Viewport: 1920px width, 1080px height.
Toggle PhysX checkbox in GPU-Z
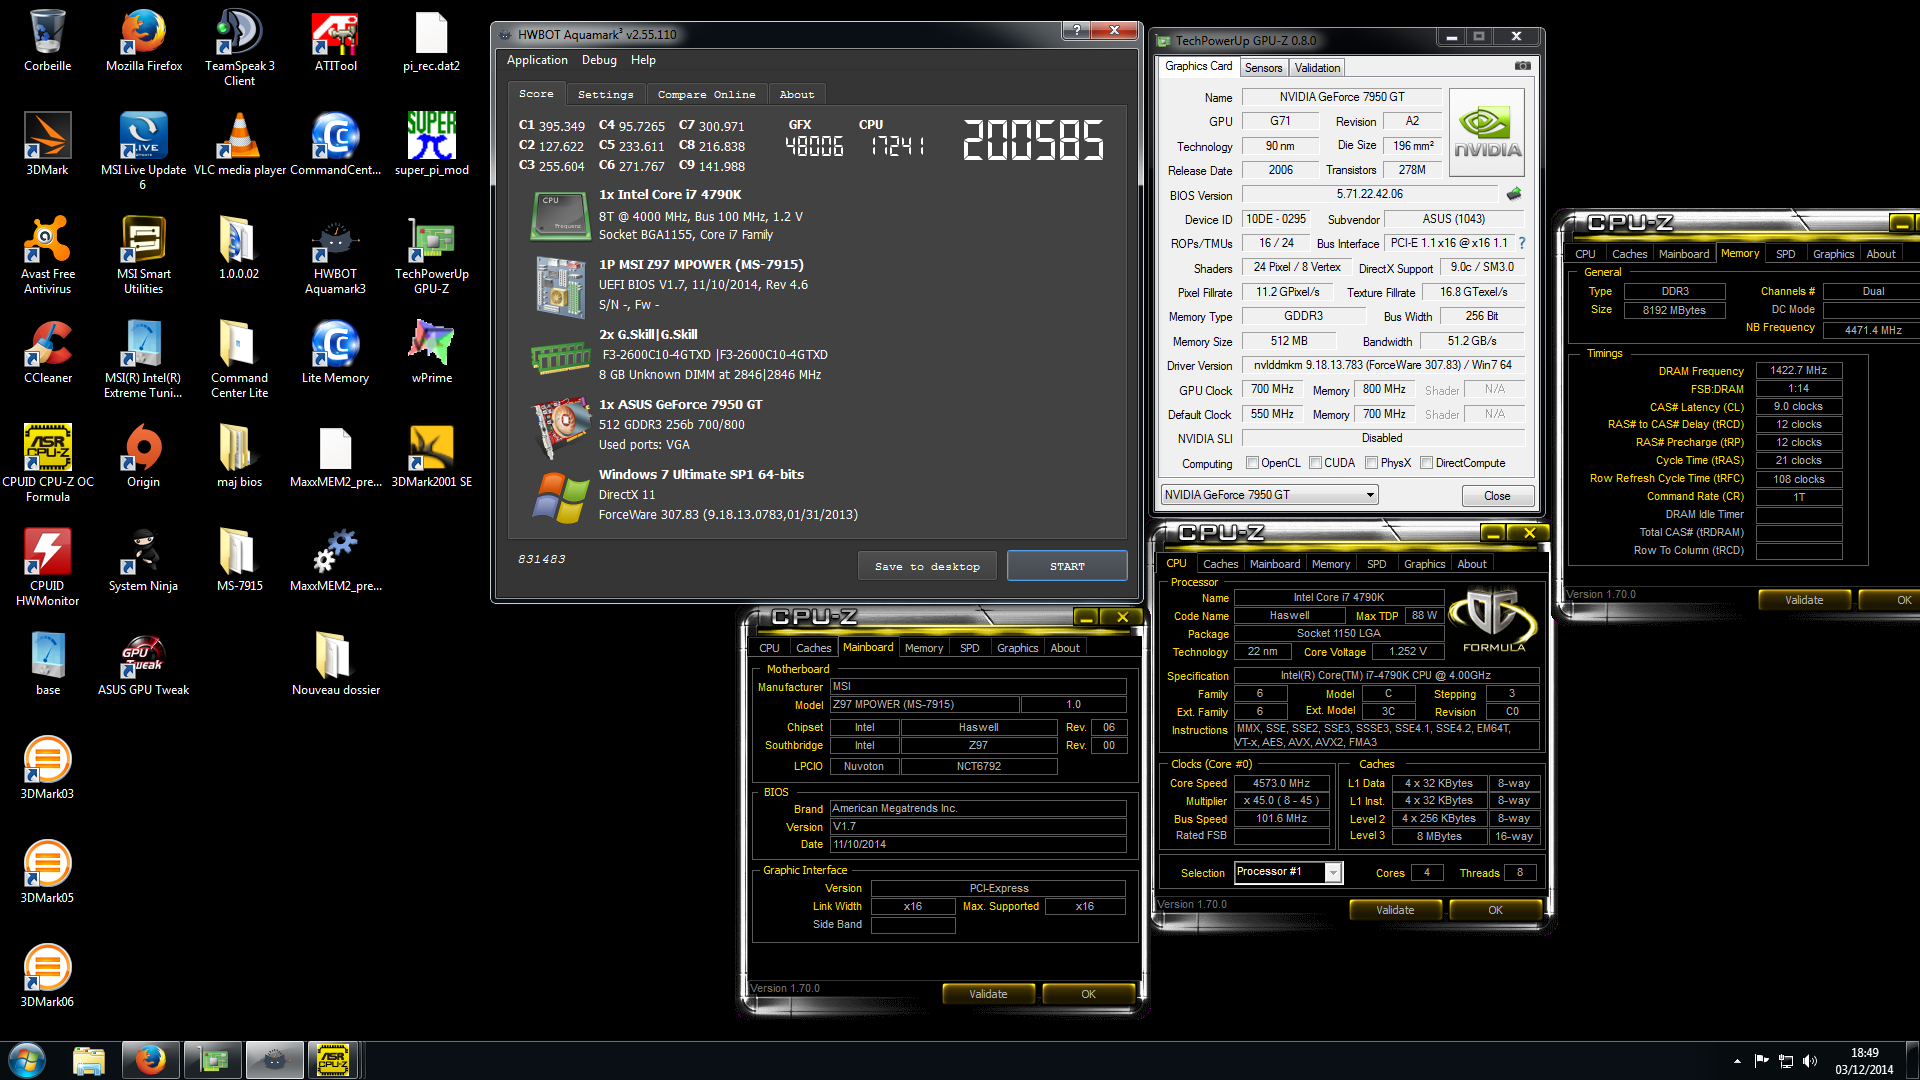(1373, 463)
